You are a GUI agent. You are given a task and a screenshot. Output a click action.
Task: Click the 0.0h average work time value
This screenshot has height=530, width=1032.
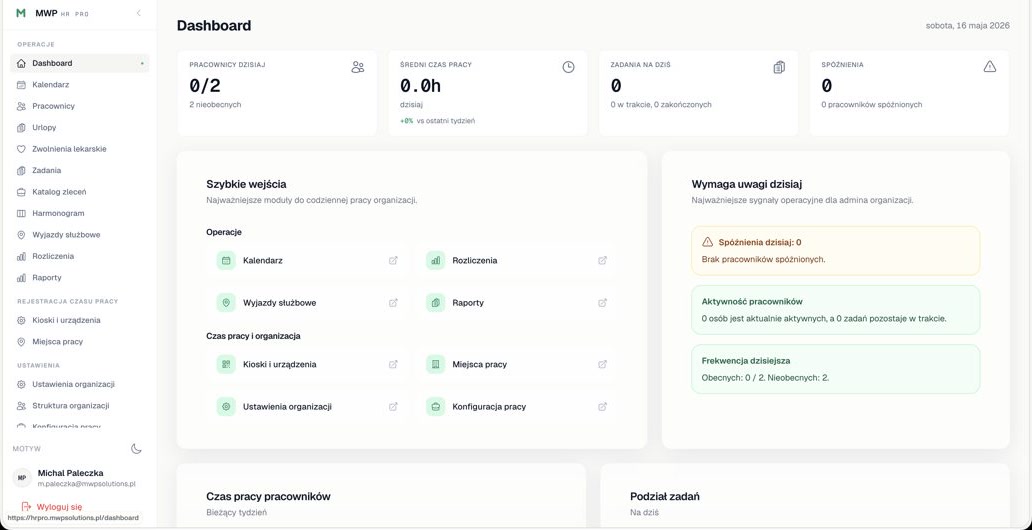click(420, 86)
